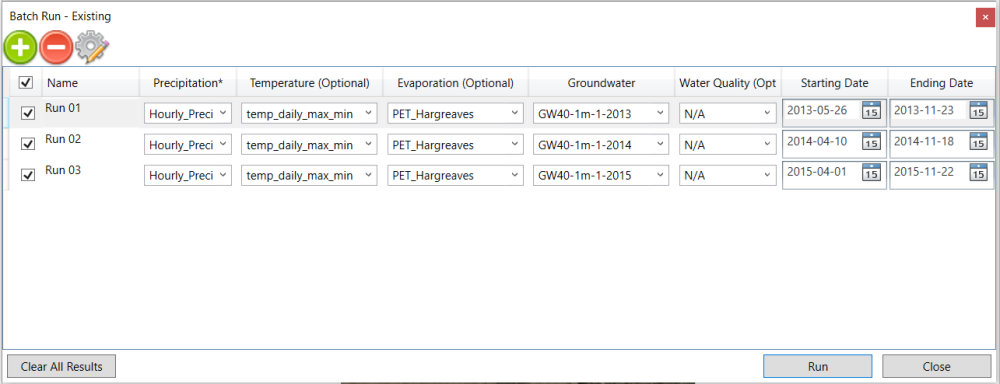Click the Clear All Results button
Viewport: 1000px width, 384px height.
[x=61, y=367]
